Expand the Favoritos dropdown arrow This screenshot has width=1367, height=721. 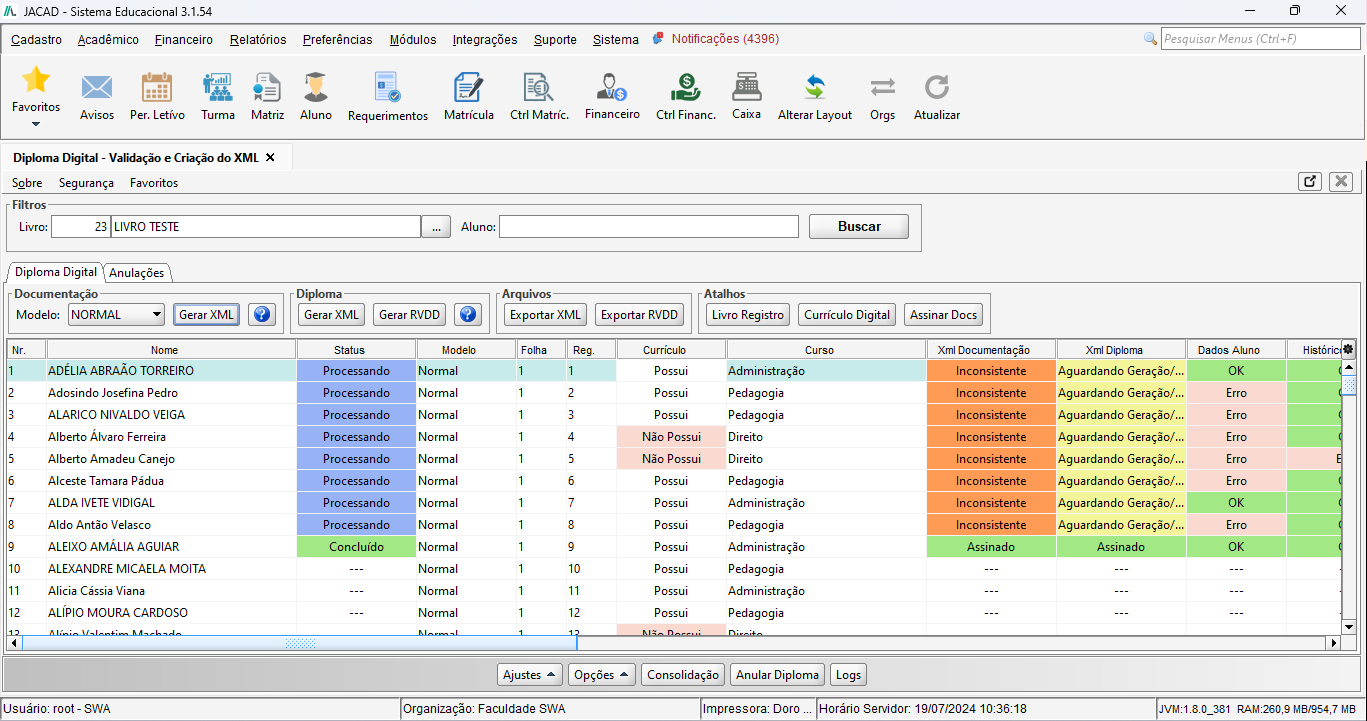[x=36, y=124]
